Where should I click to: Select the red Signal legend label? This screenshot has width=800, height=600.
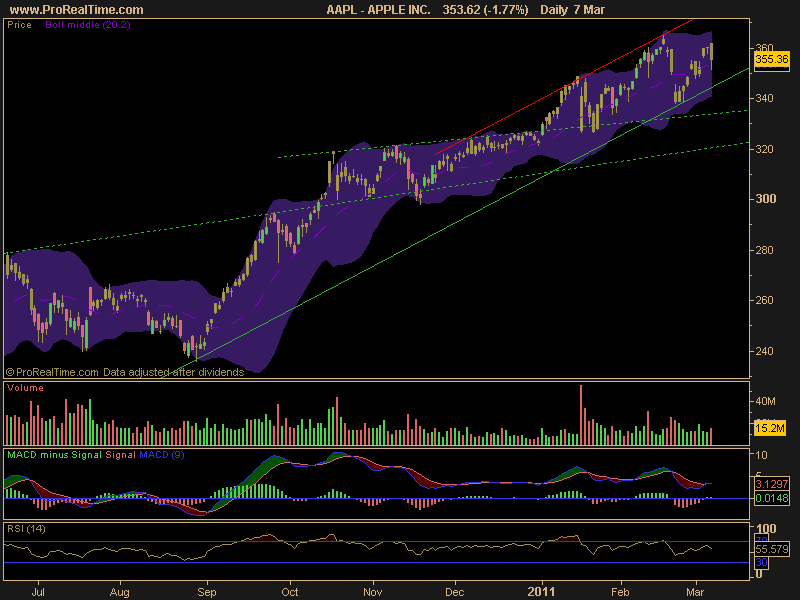click(120, 455)
